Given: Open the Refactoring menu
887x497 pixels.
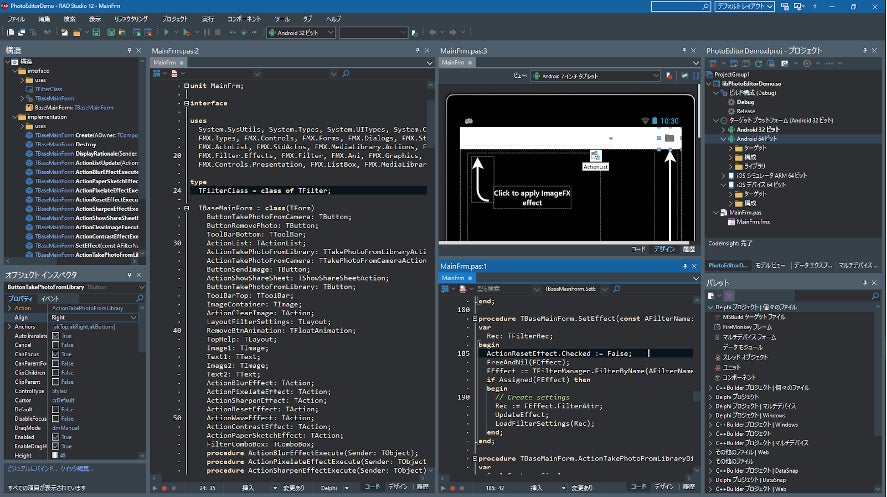Looking at the screenshot, I should point(129,18).
